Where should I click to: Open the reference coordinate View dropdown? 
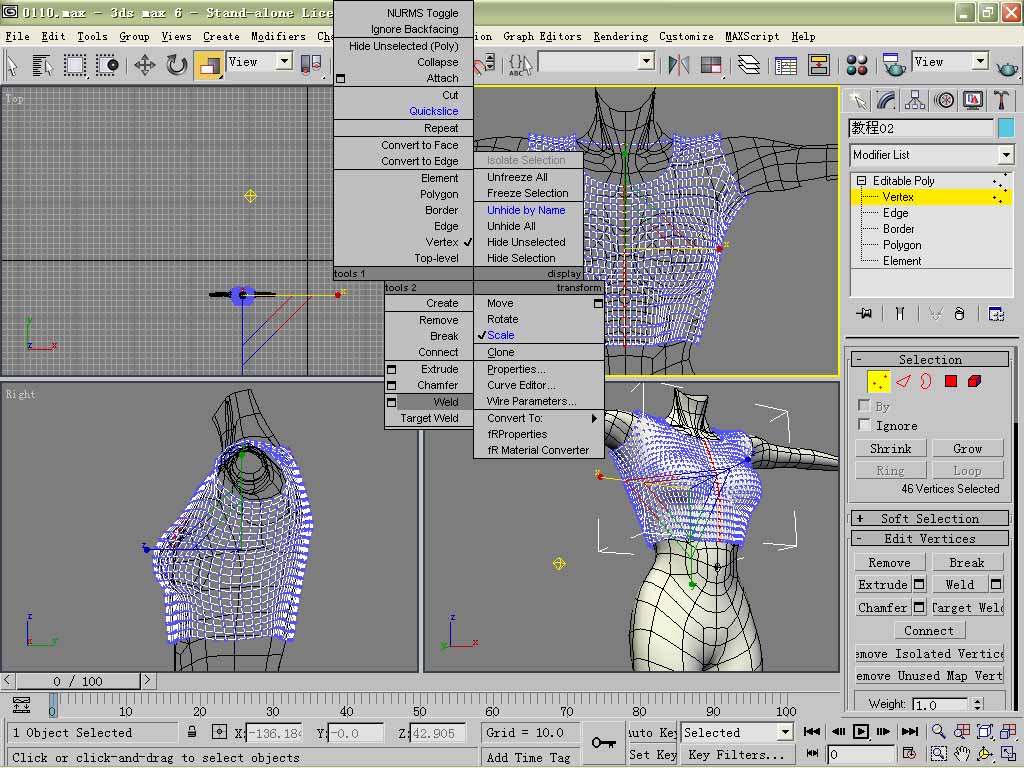(283, 62)
